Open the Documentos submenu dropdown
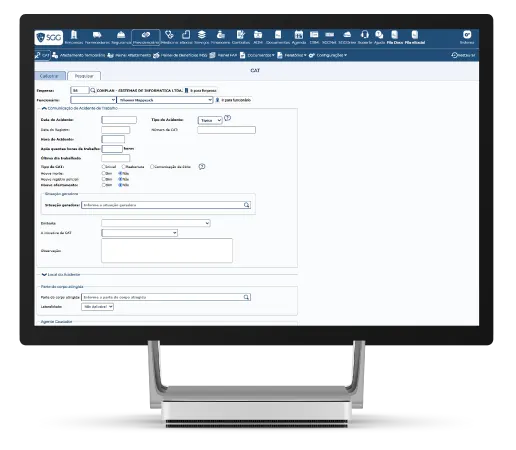Viewport: 516px width, 450px height. pos(257,55)
